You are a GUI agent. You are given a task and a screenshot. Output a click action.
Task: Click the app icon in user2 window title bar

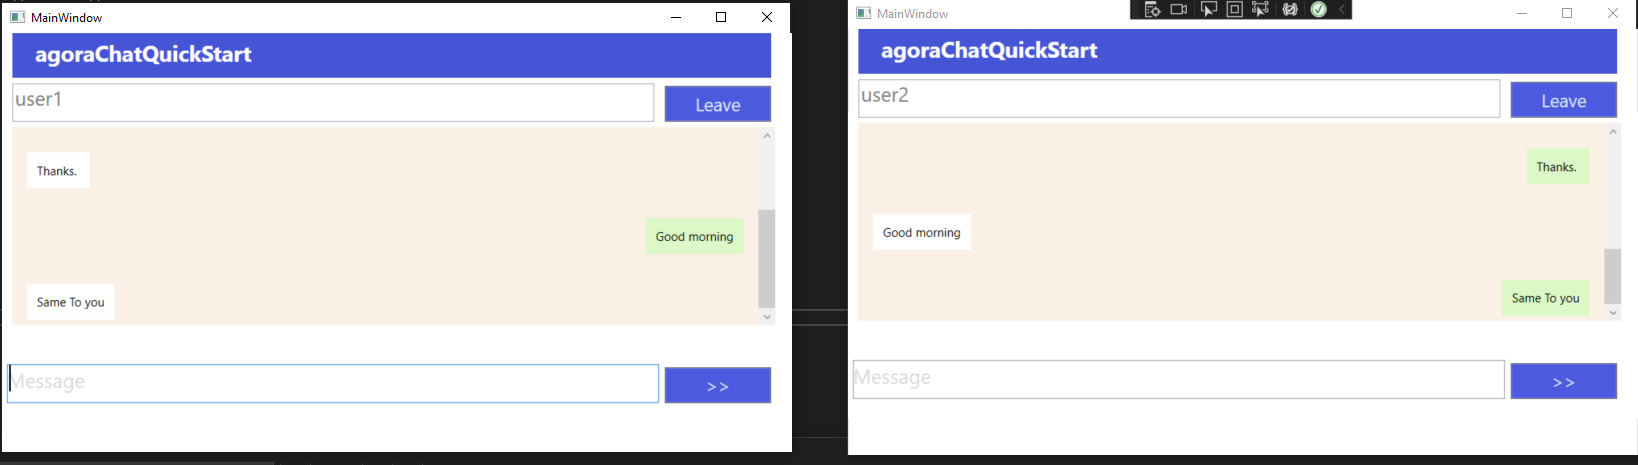point(864,13)
